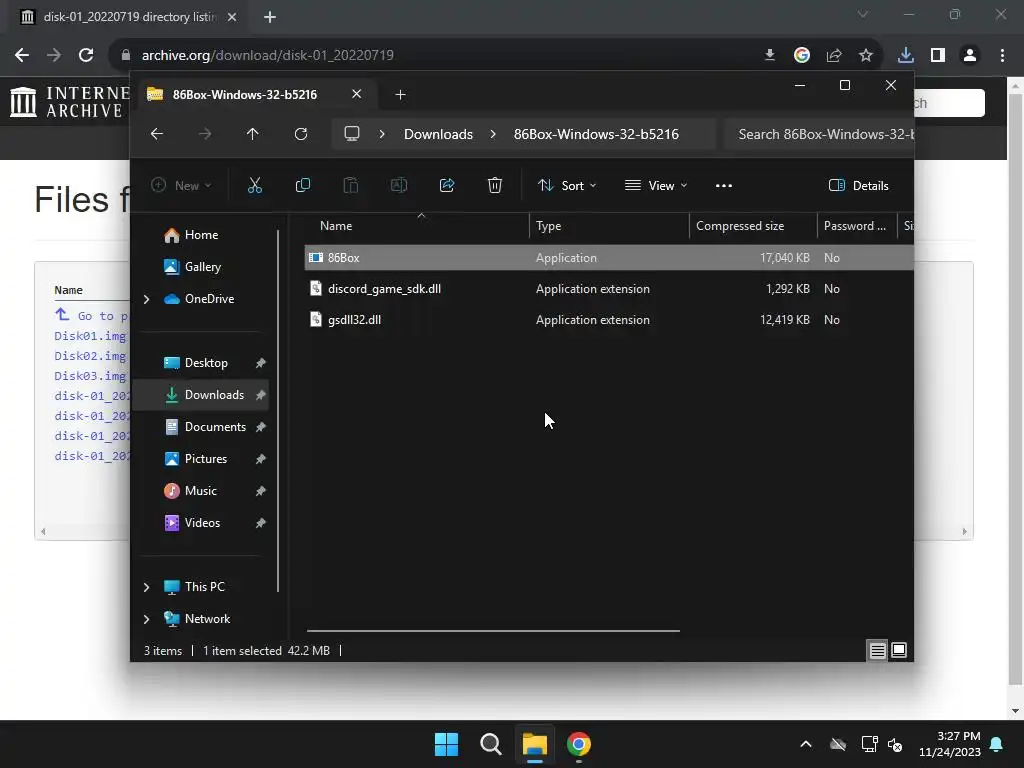Open Videos in the navigation pane

tap(202, 523)
